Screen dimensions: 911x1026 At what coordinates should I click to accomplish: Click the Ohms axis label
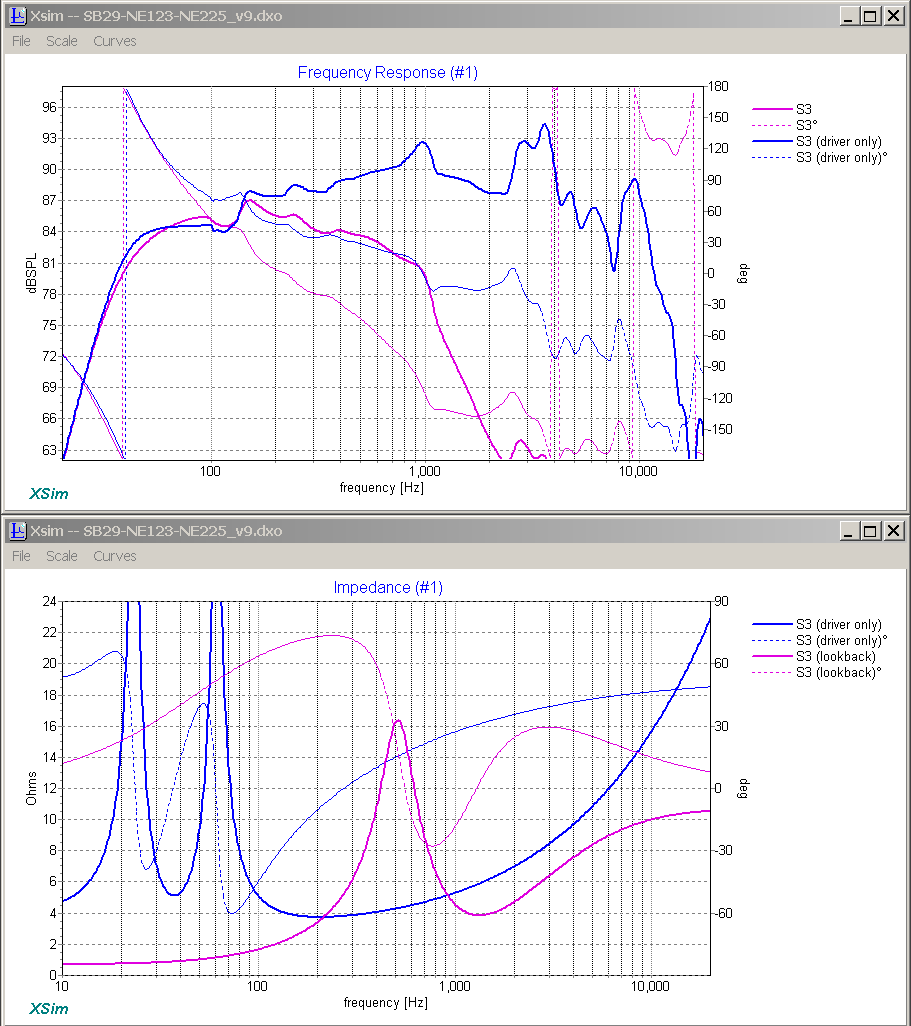31,788
